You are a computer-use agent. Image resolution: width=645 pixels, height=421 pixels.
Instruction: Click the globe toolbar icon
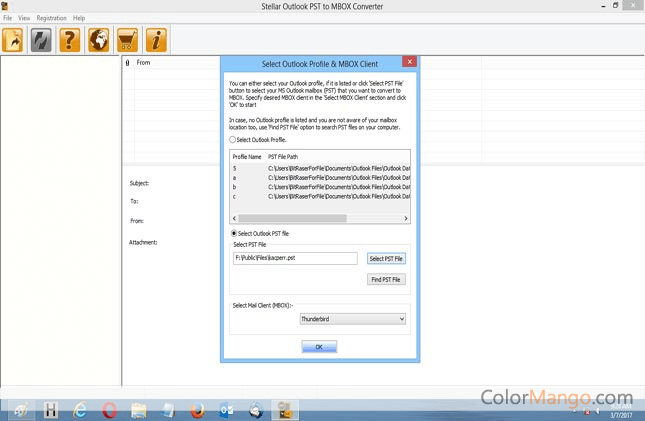coord(99,40)
